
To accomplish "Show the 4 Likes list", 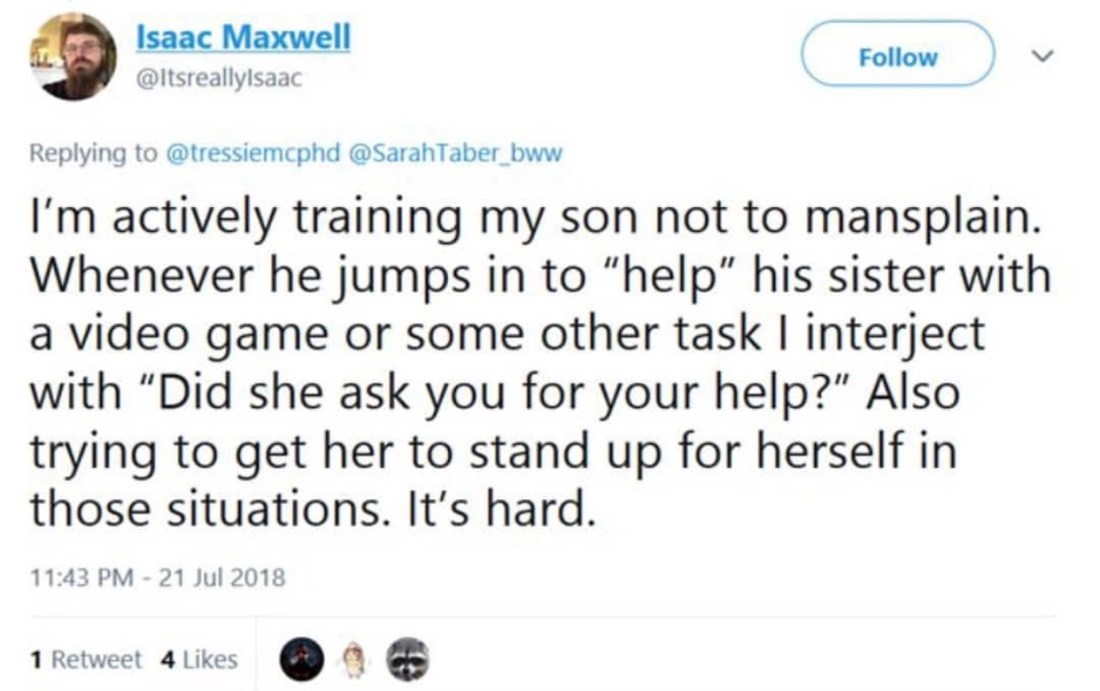I will pos(199,659).
